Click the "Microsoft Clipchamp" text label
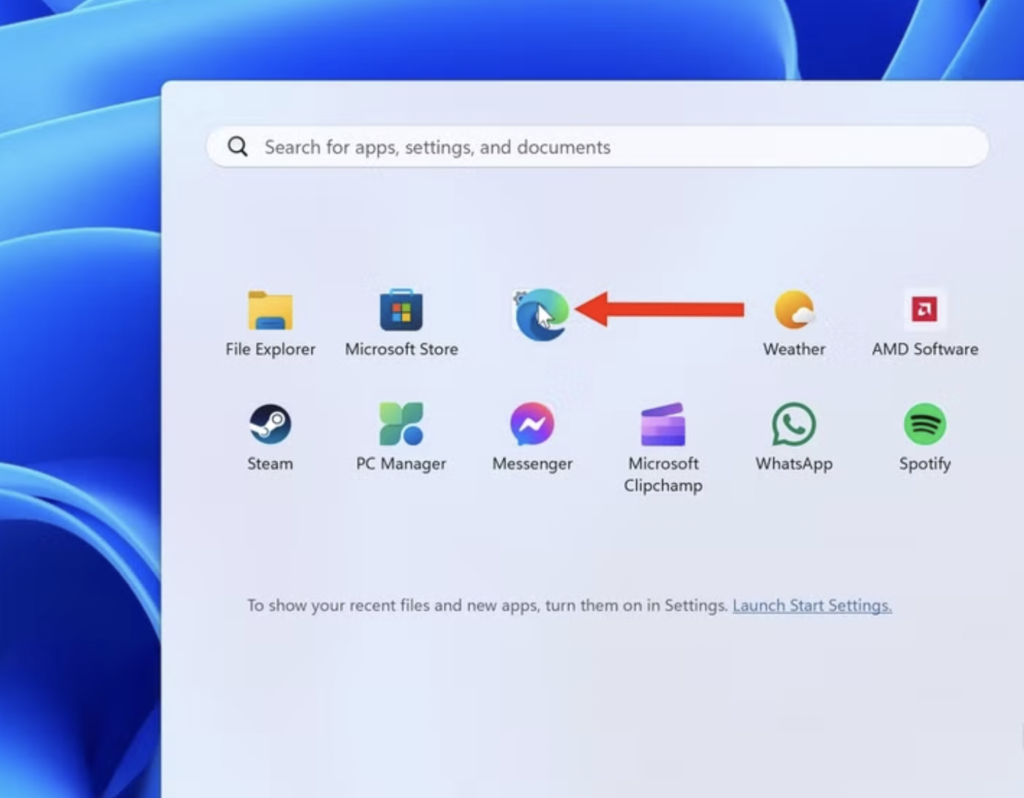 pos(663,475)
